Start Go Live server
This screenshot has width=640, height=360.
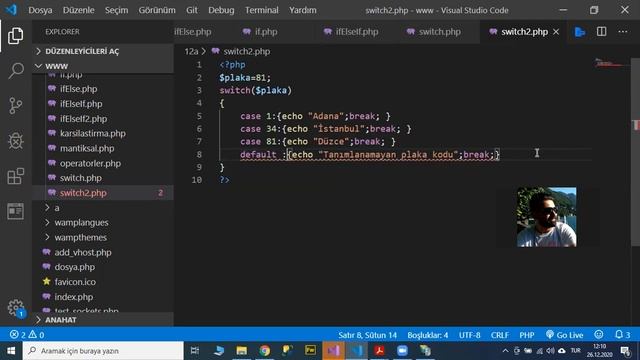[x=564, y=335]
